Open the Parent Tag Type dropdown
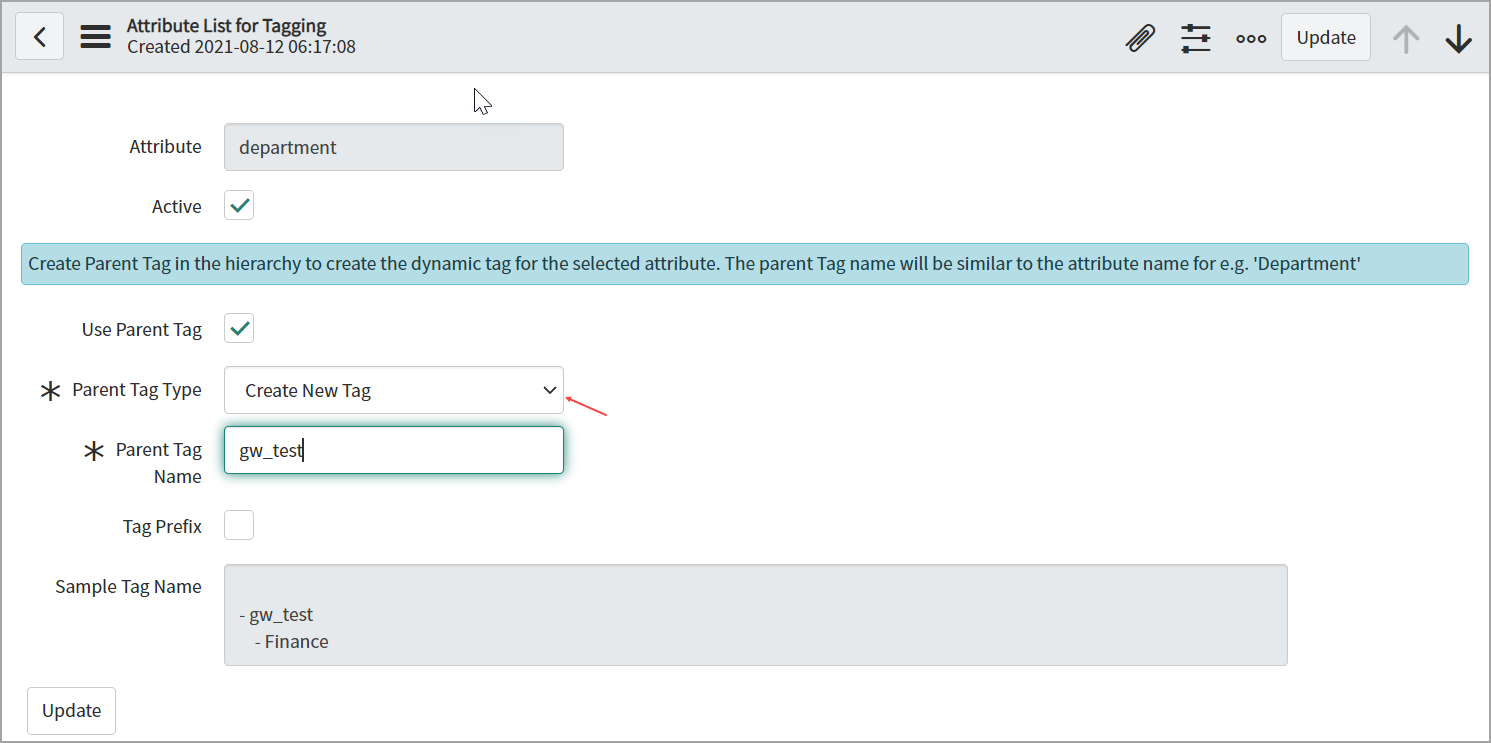Image resolution: width=1491 pixels, height=743 pixels. tap(393, 390)
